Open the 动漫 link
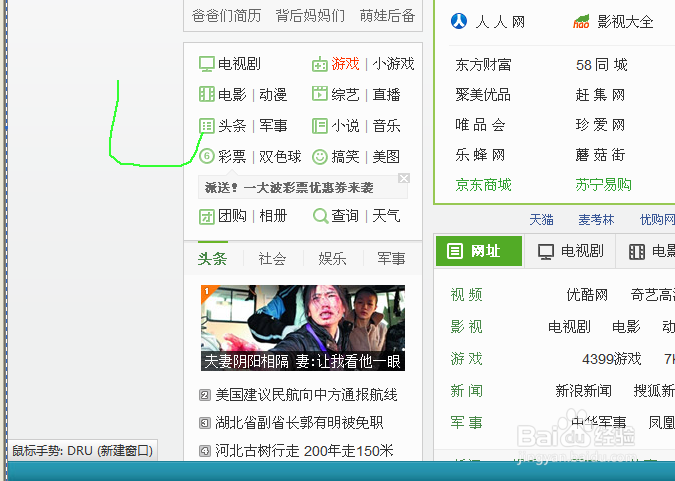This screenshot has height=481, width=675. click(x=273, y=94)
